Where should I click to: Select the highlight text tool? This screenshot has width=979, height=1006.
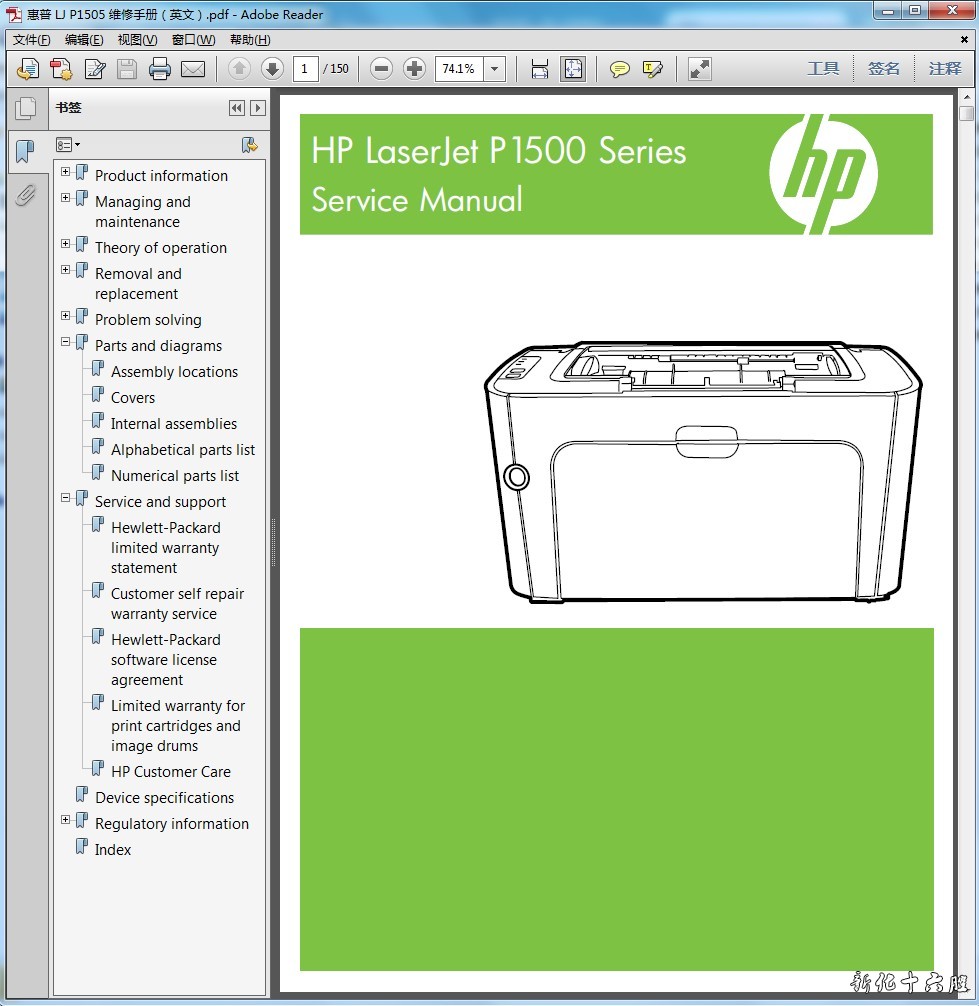coord(653,69)
